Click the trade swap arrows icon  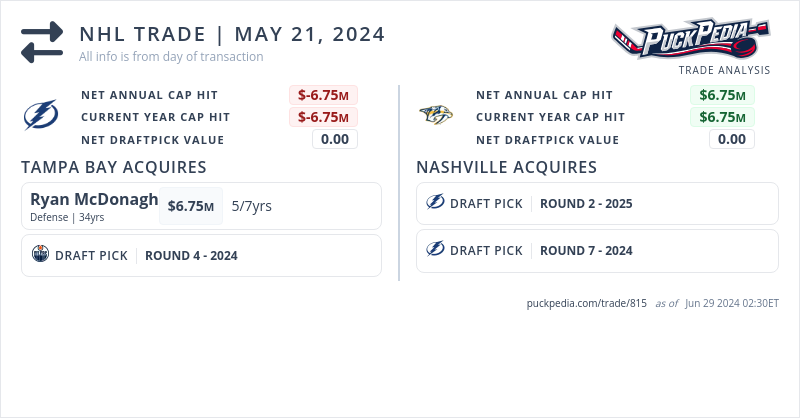(x=41, y=42)
